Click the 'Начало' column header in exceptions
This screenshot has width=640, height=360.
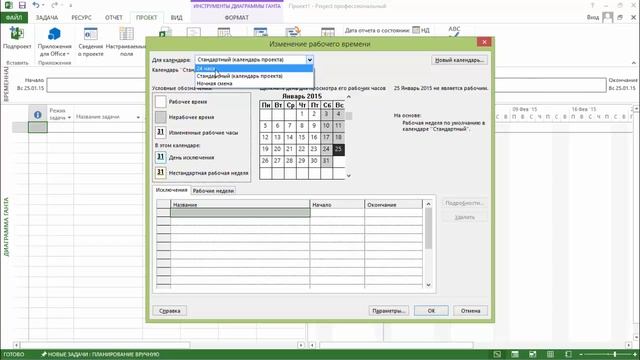[337, 204]
